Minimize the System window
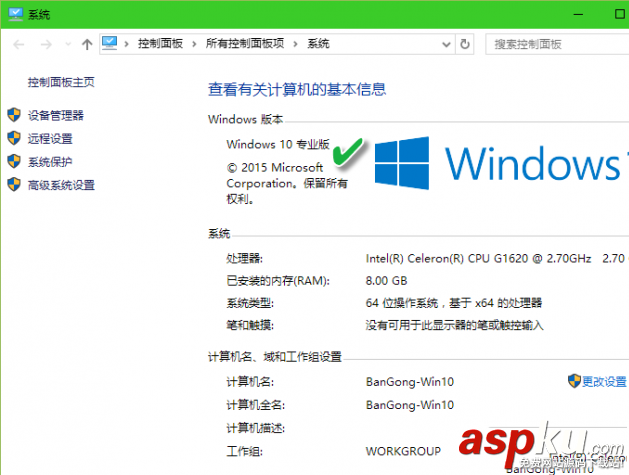This screenshot has height=475, width=629. (578, 14)
